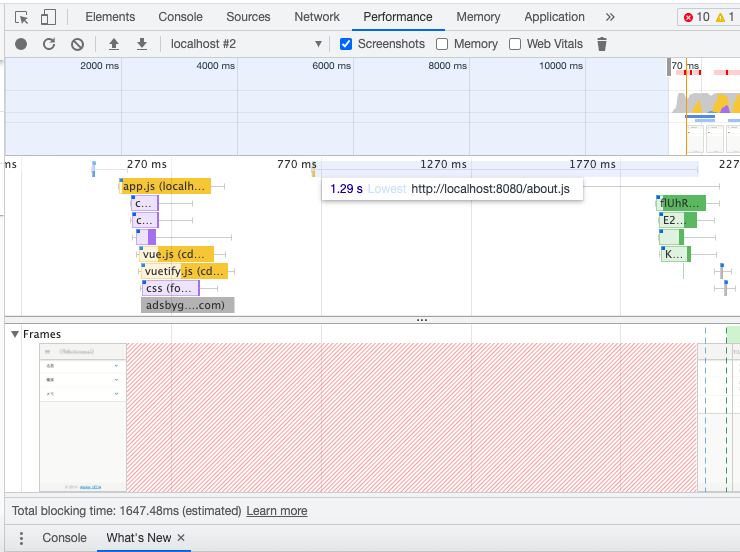740x552 pixels.
Task: Load a profile with the upload icon
Action: coord(114,44)
